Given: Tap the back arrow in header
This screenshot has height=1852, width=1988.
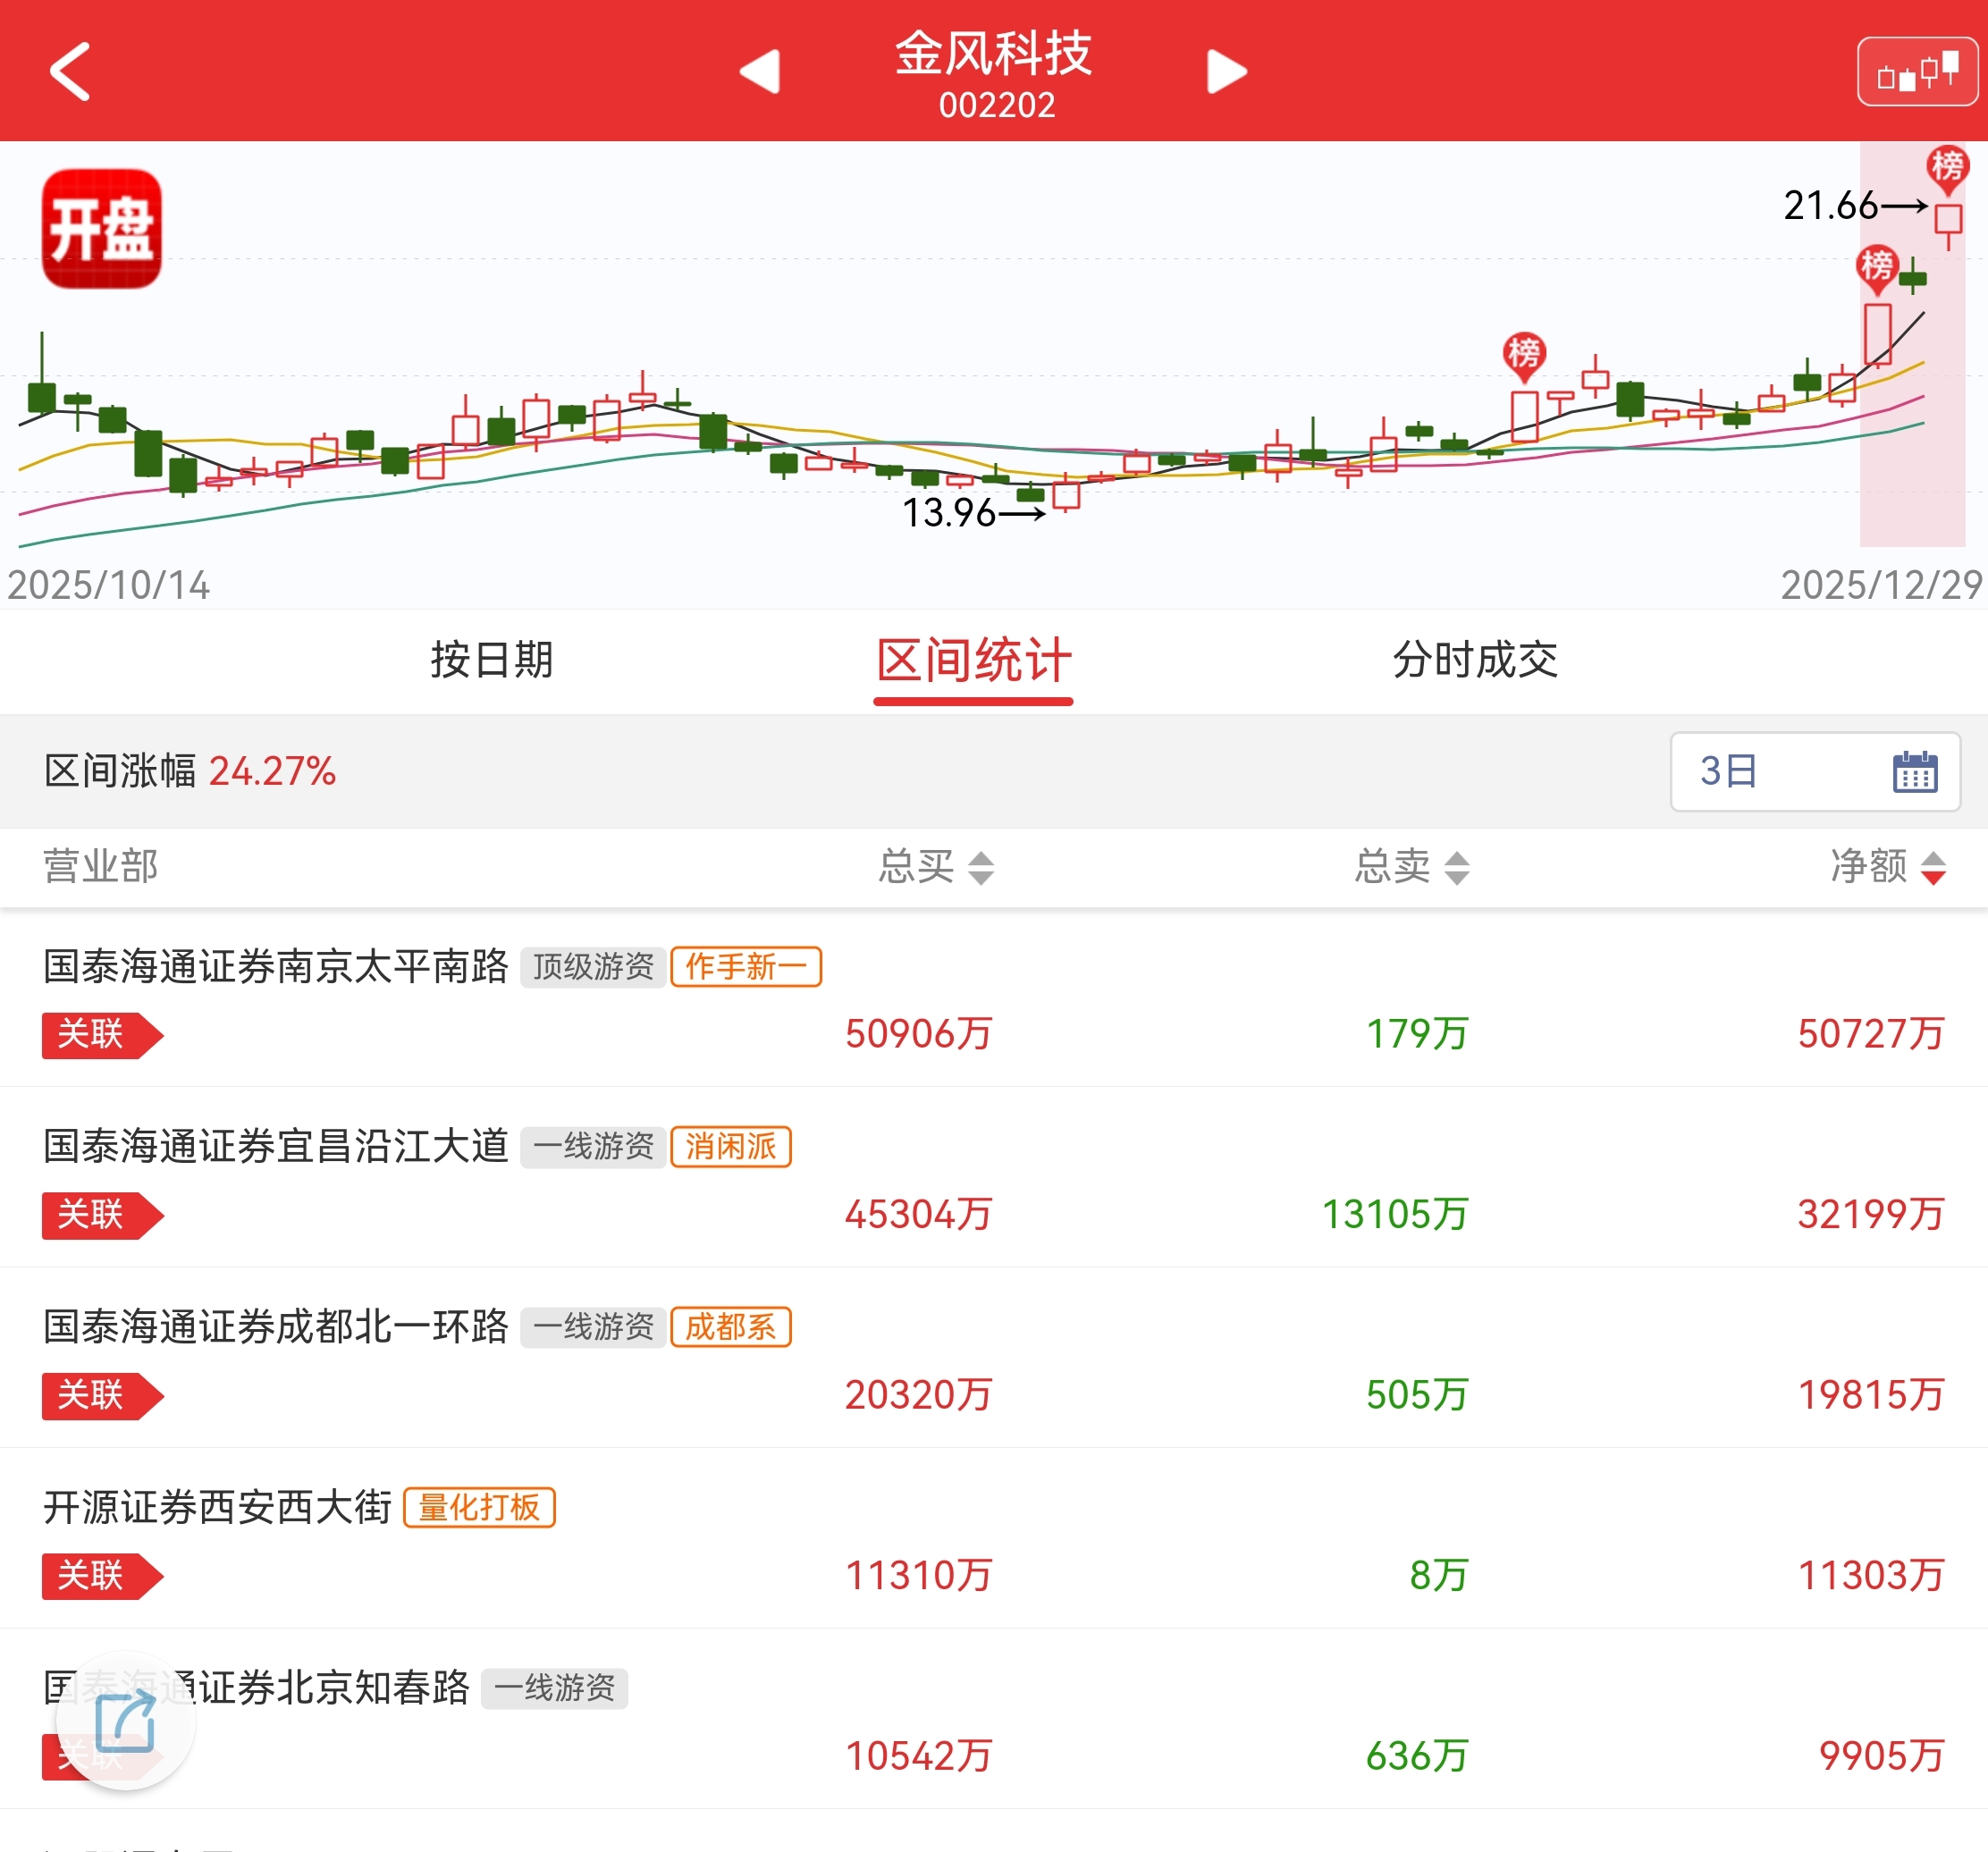Looking at the screenshot, I should click(x=70, y=71).
